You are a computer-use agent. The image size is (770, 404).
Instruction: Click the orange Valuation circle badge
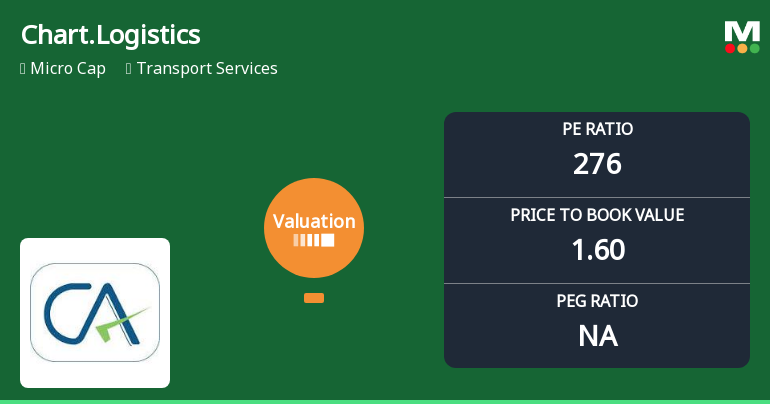tap(314, 228)
